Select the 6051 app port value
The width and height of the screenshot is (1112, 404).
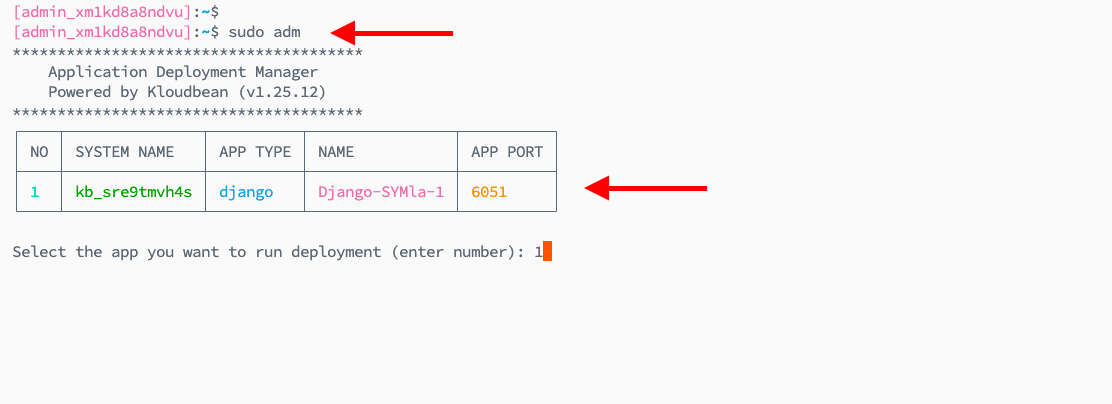click(x=489, y=192)
